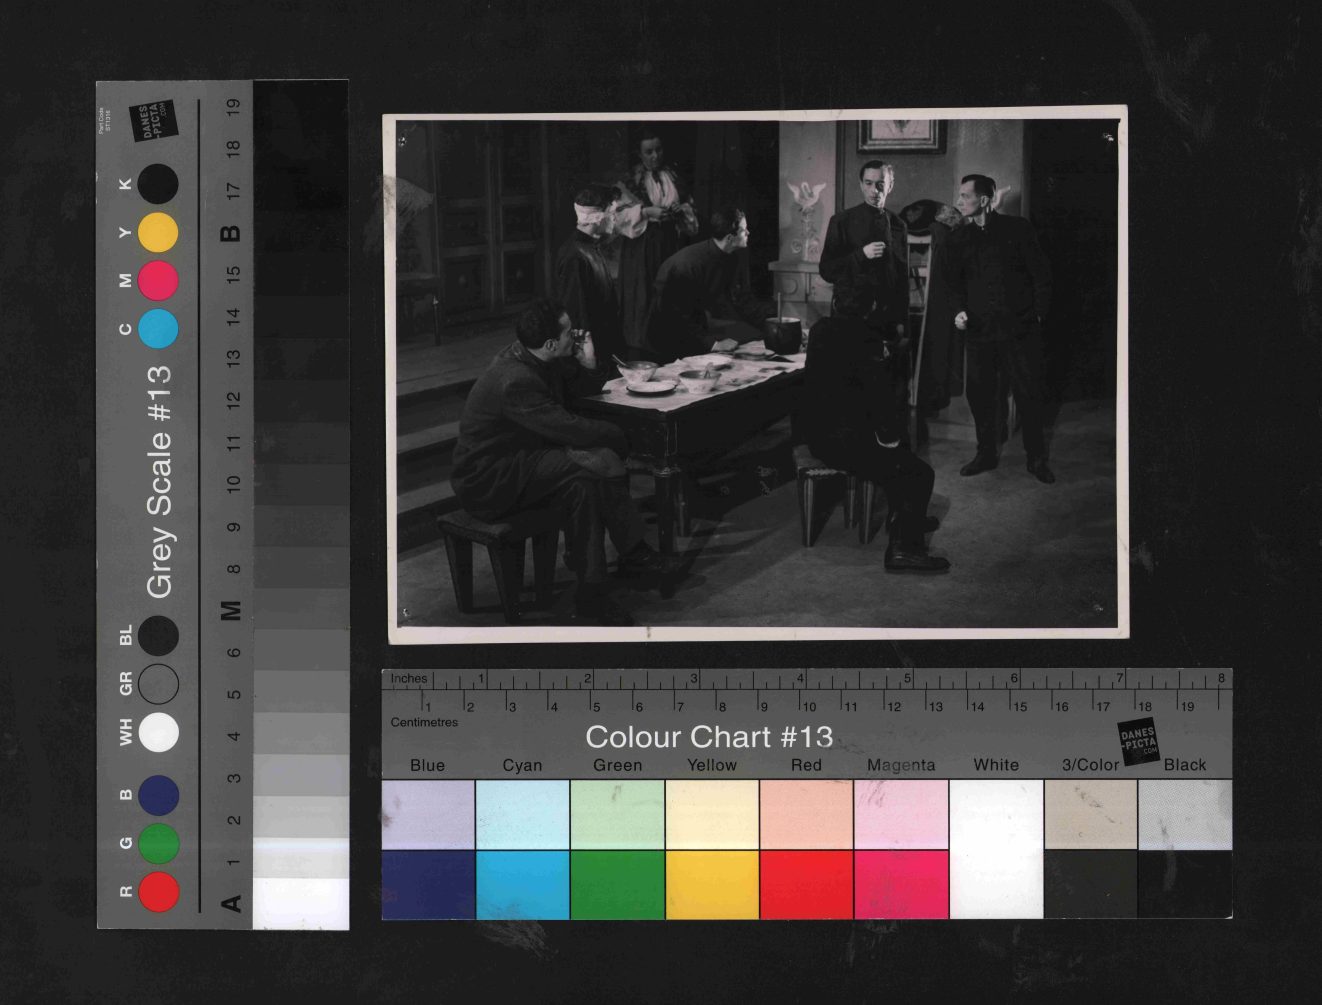Viewport: 1322px width, 1005px height.
Task: Click the saturated green swatch under Green
Action: pyautogui.click(x=617, y=884)
